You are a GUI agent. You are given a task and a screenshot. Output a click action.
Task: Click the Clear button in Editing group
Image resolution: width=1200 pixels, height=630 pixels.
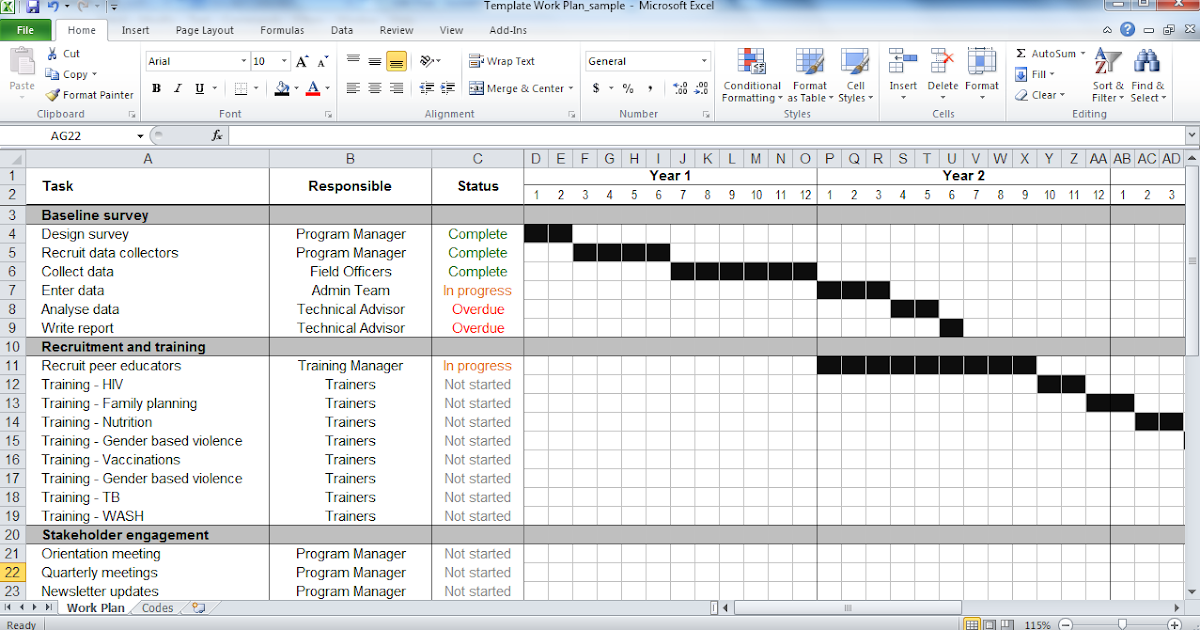1040,95
